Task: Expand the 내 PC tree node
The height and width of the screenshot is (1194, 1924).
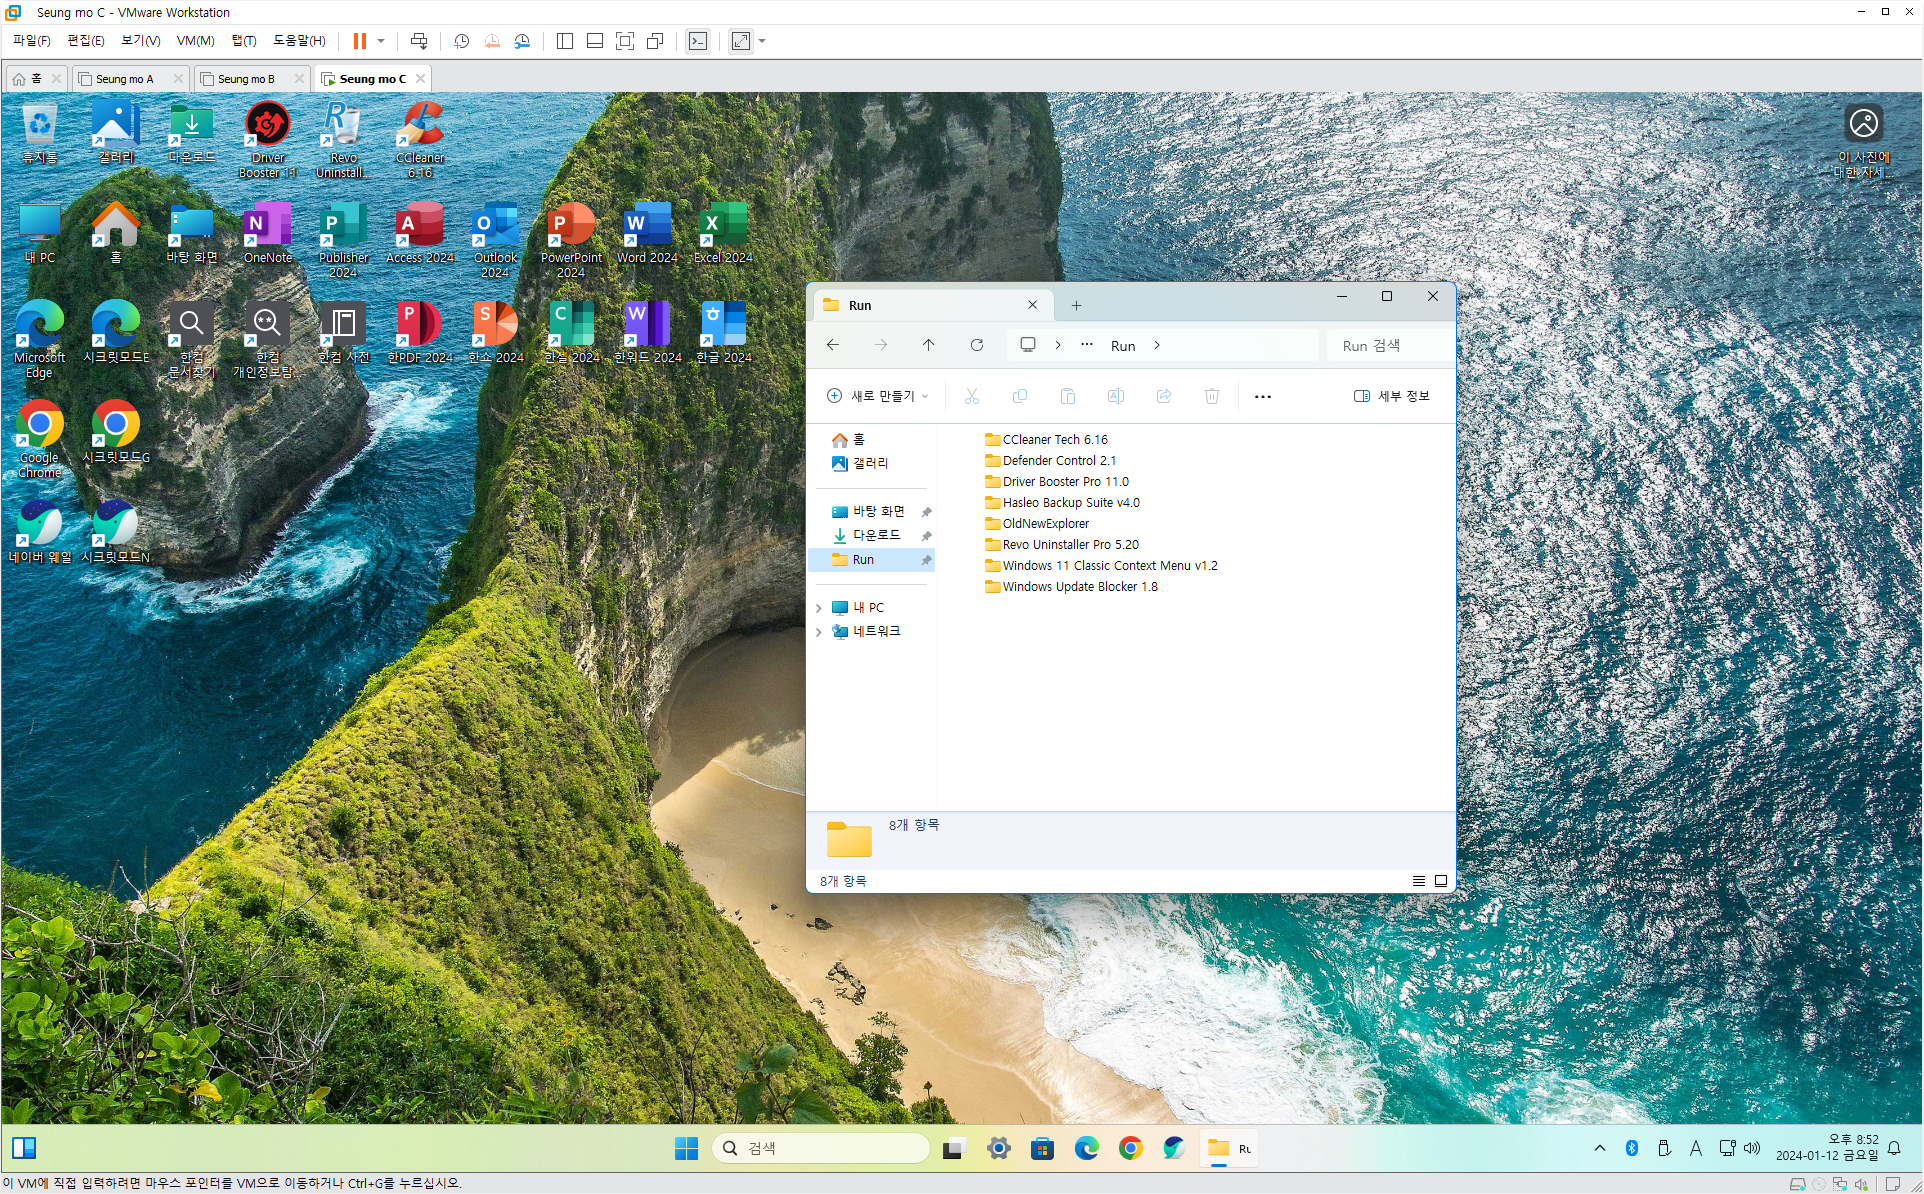Action: [819, 608]
